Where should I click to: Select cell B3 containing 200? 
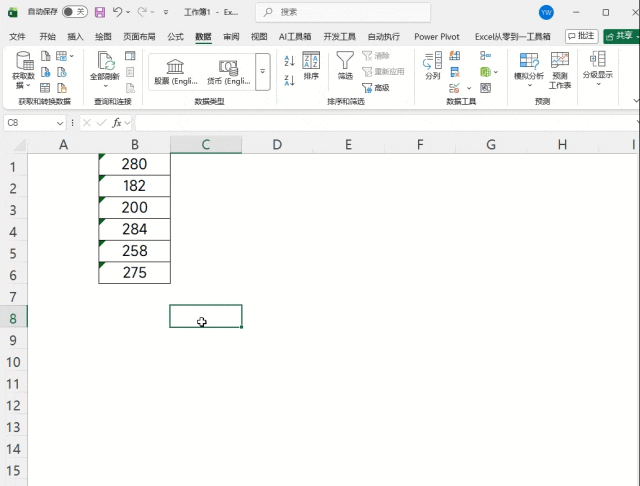tap(135, 207)
